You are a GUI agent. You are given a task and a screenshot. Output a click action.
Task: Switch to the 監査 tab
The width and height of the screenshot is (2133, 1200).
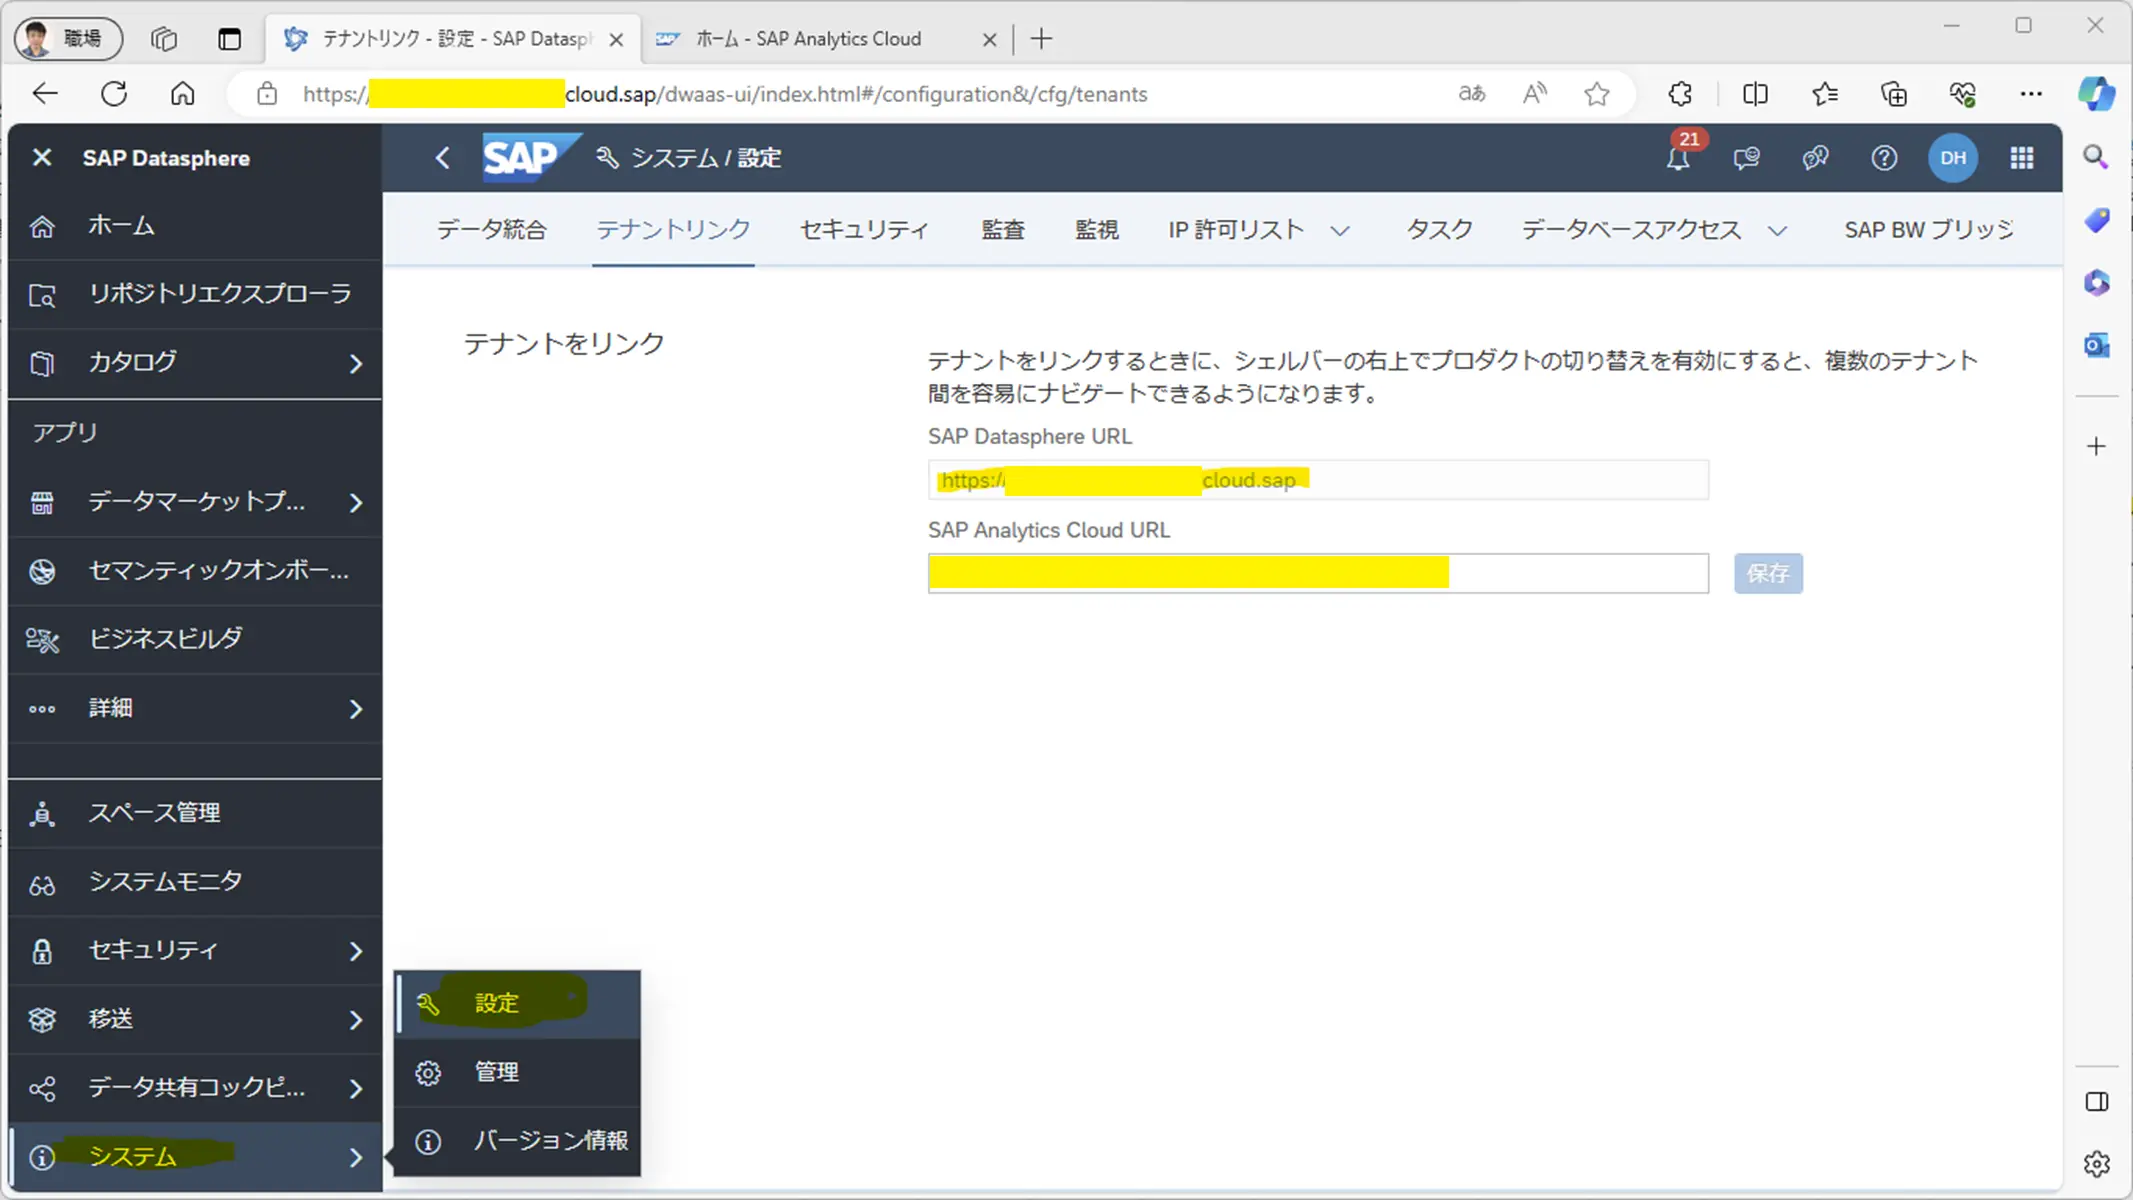click(x=1003, y=230)
